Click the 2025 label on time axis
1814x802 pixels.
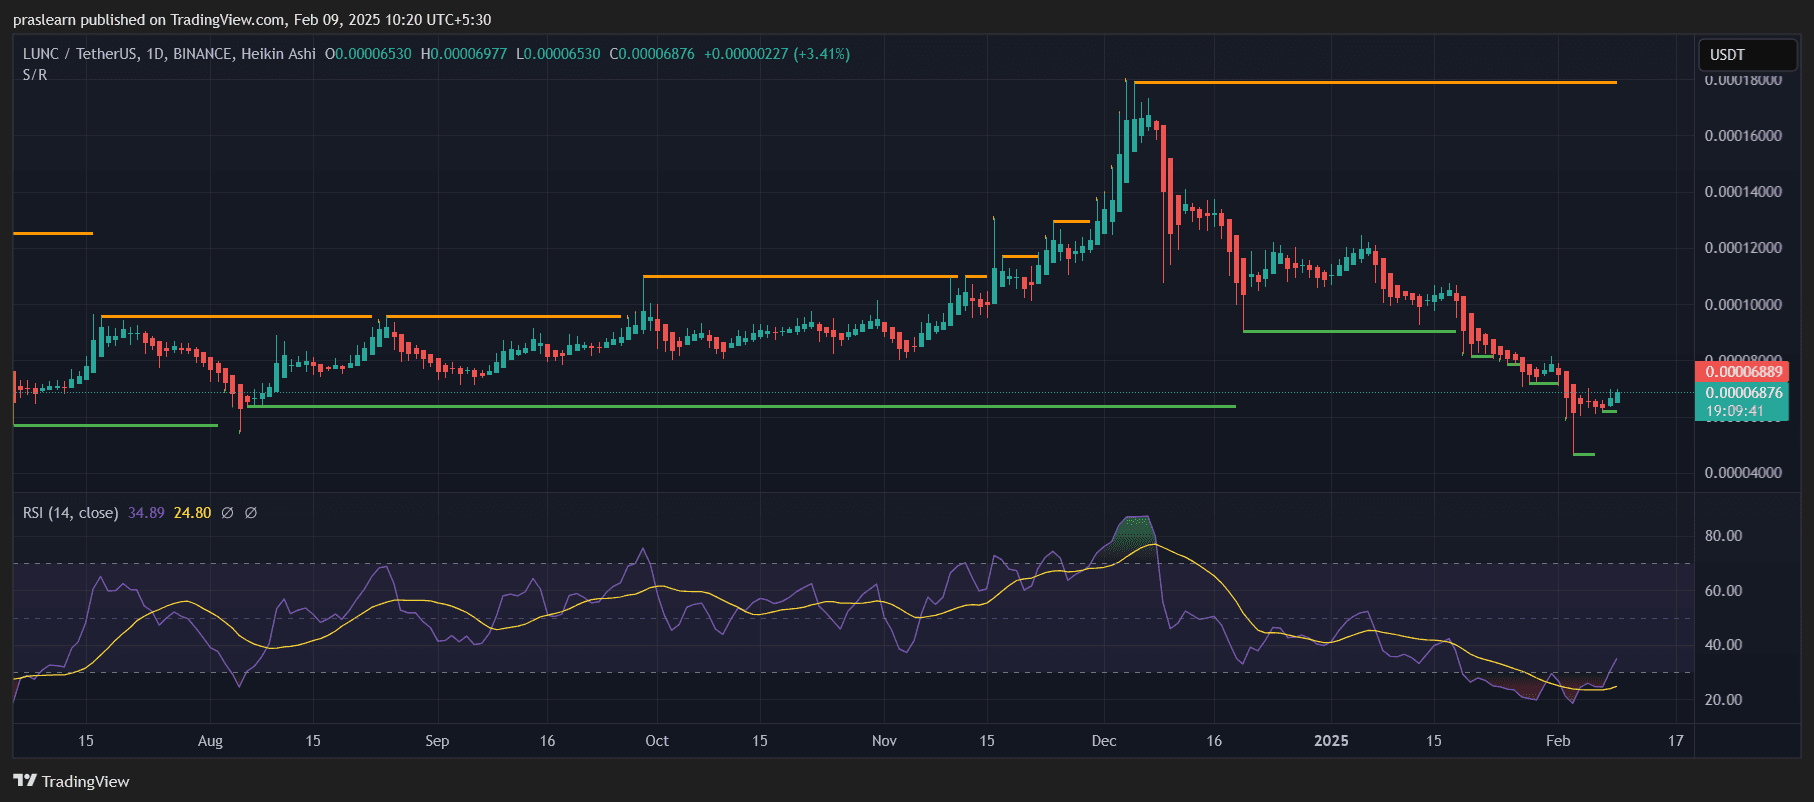point(1331,741)
